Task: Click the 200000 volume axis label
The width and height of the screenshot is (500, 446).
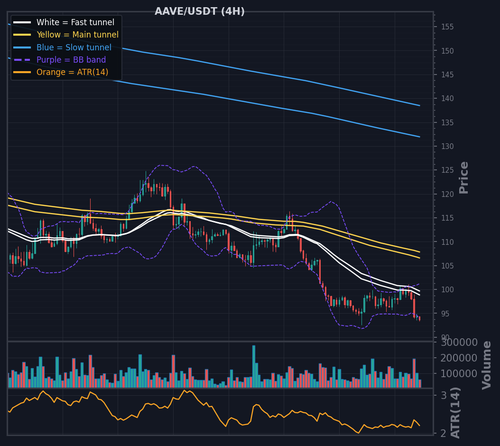Action: pyautogui.click(x=459, y=358)
